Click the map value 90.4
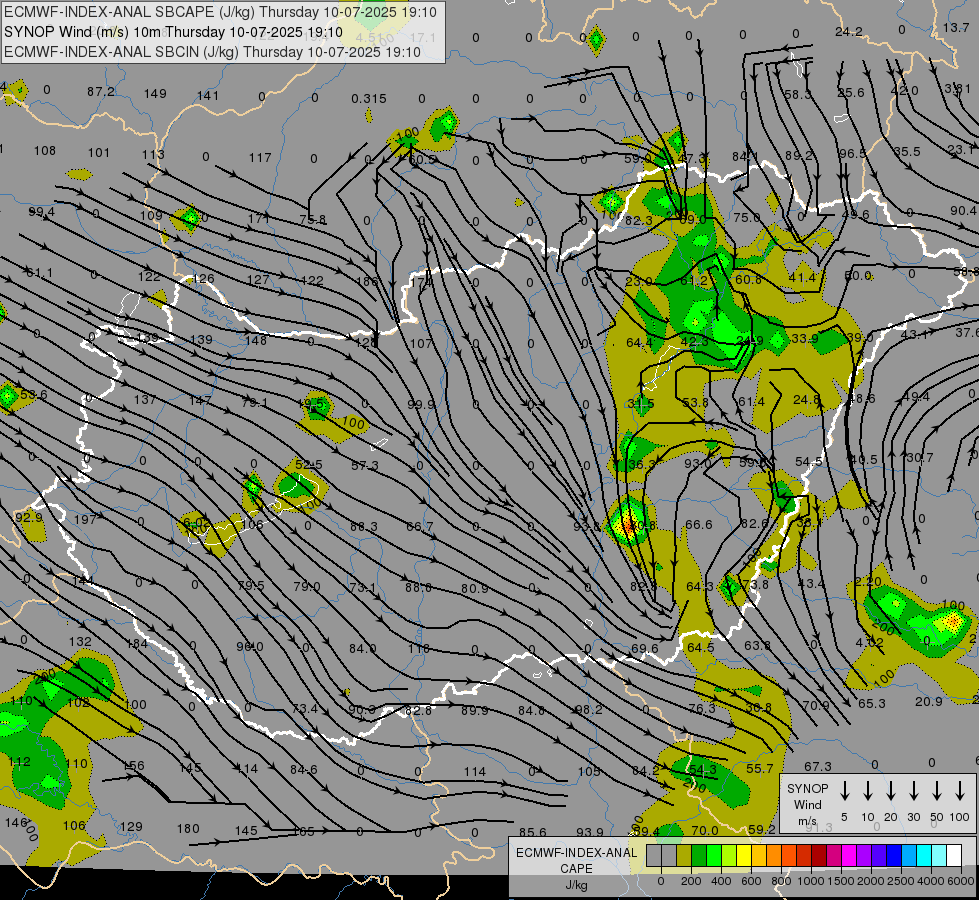The height and width of the screenshot is (900, 979). [963, 211]
